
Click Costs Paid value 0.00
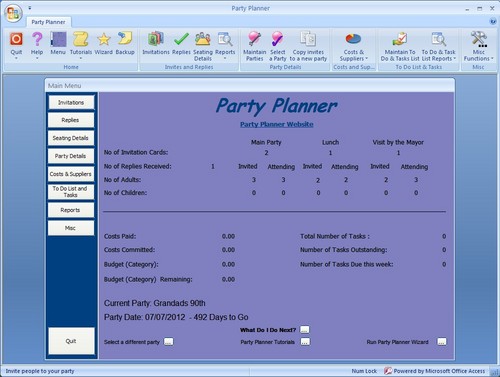coord(228,236)
